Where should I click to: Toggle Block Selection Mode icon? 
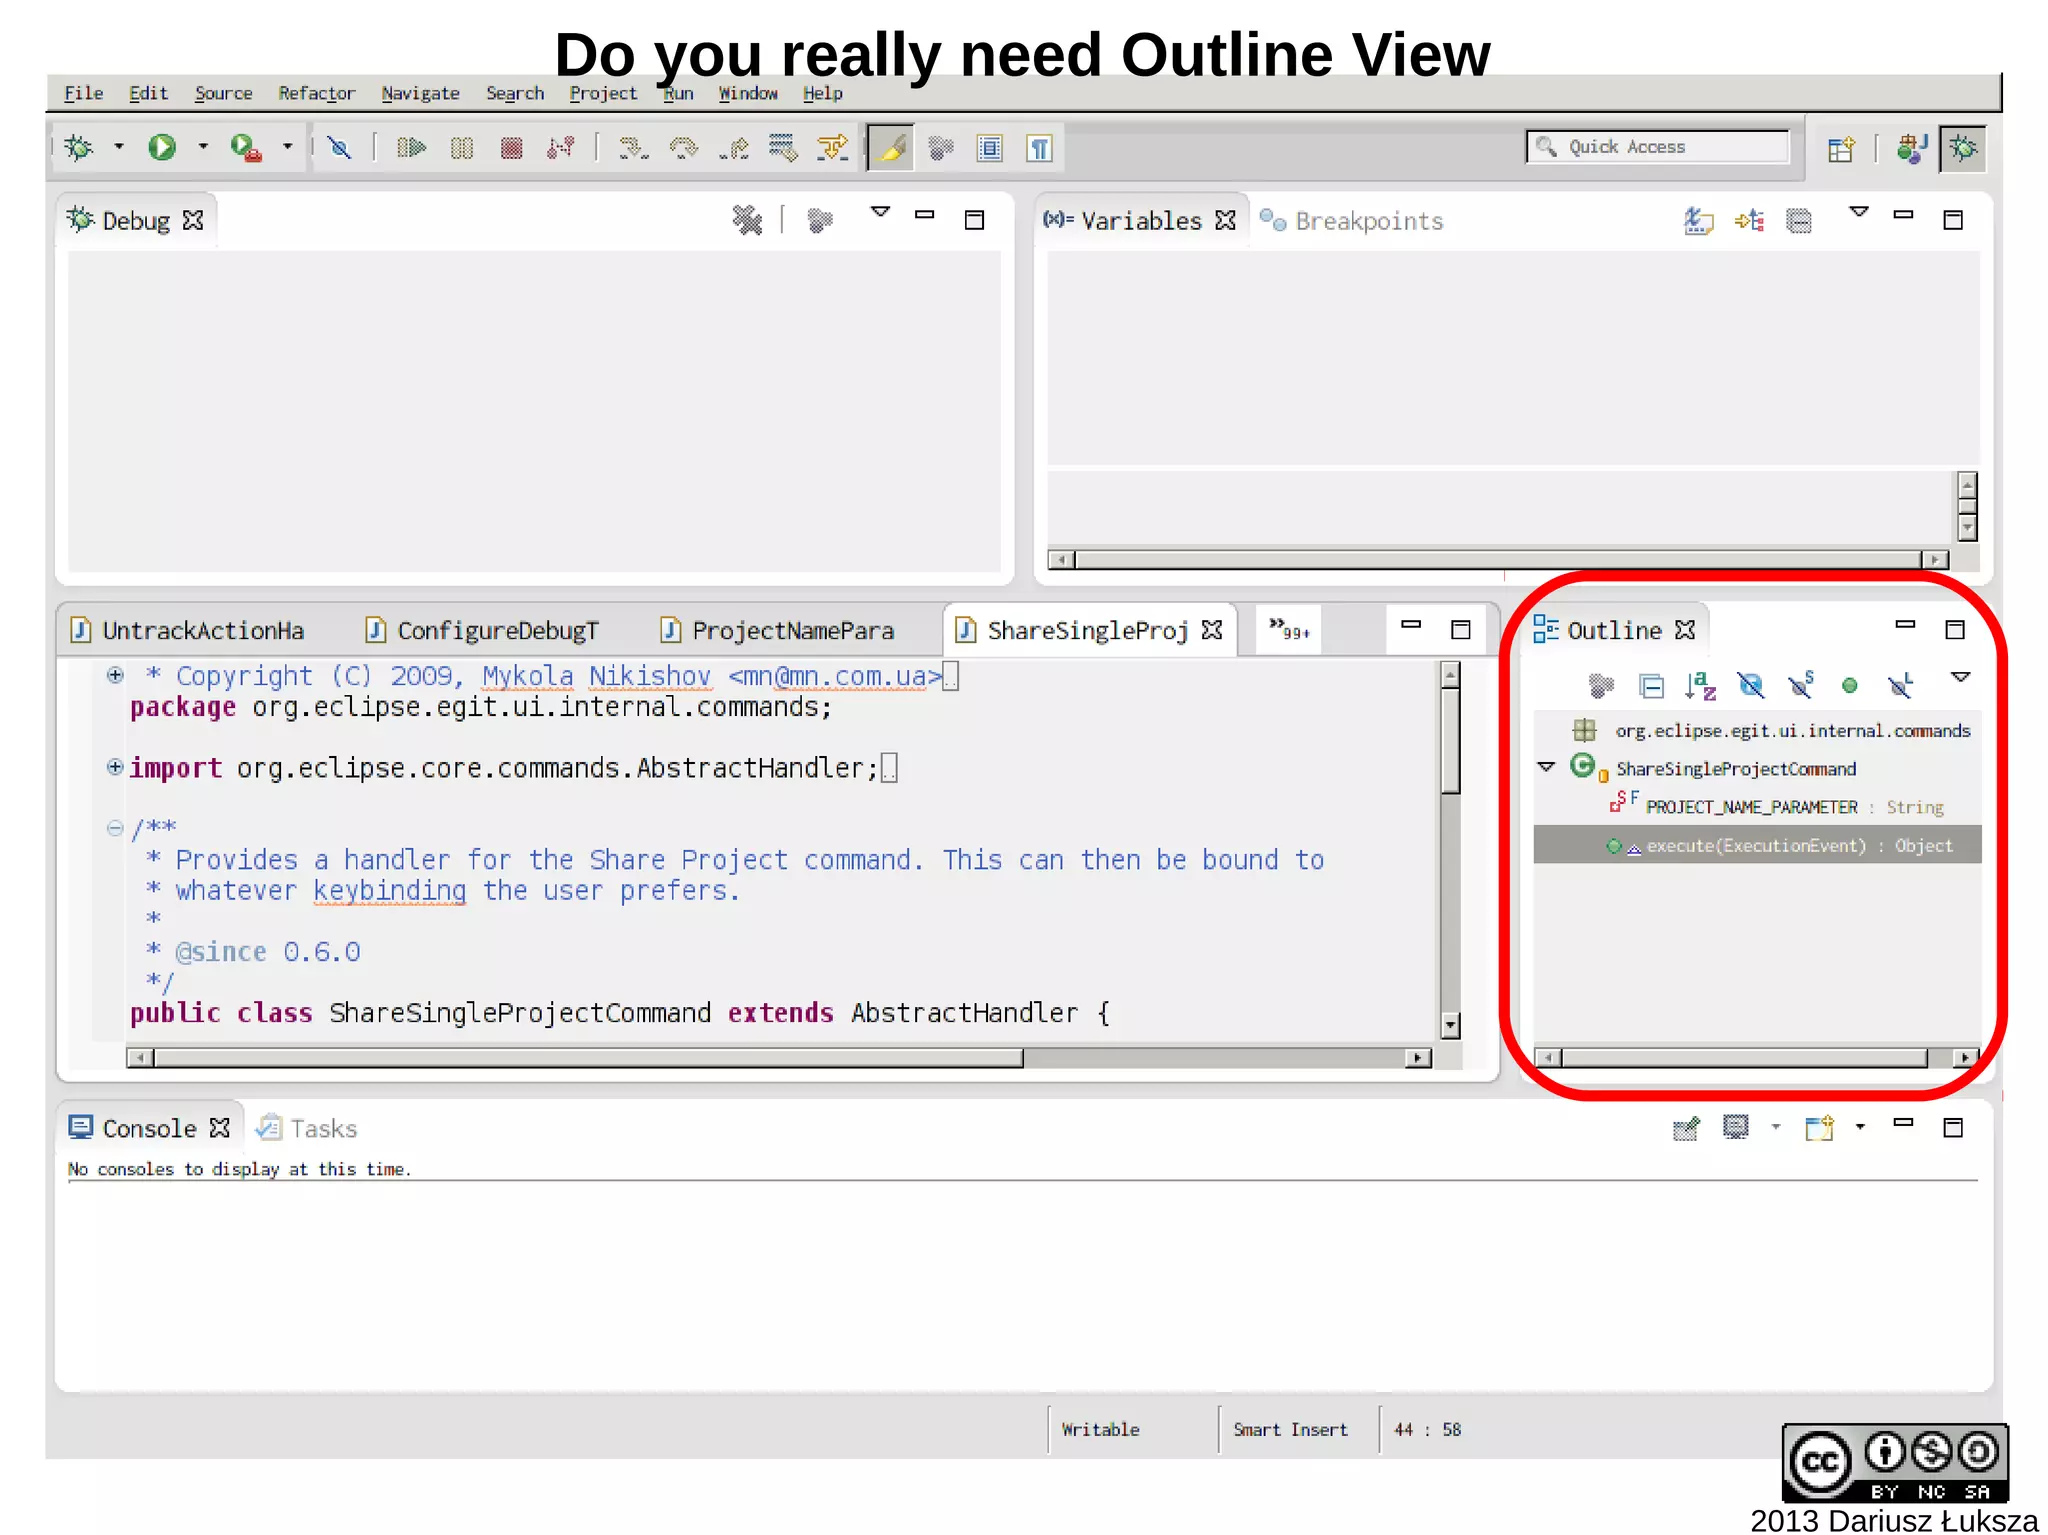coord(990,148)
